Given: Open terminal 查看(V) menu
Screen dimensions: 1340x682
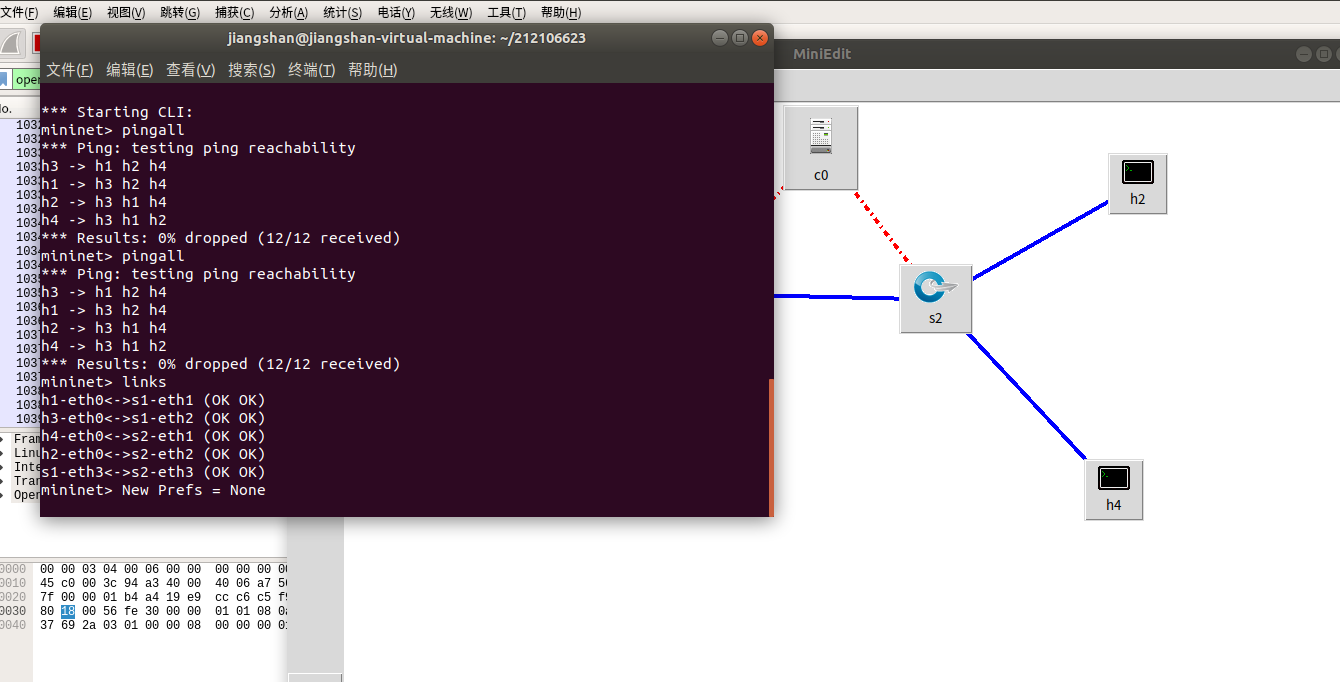Looking at the screenshot, I should tap(190, 69).
